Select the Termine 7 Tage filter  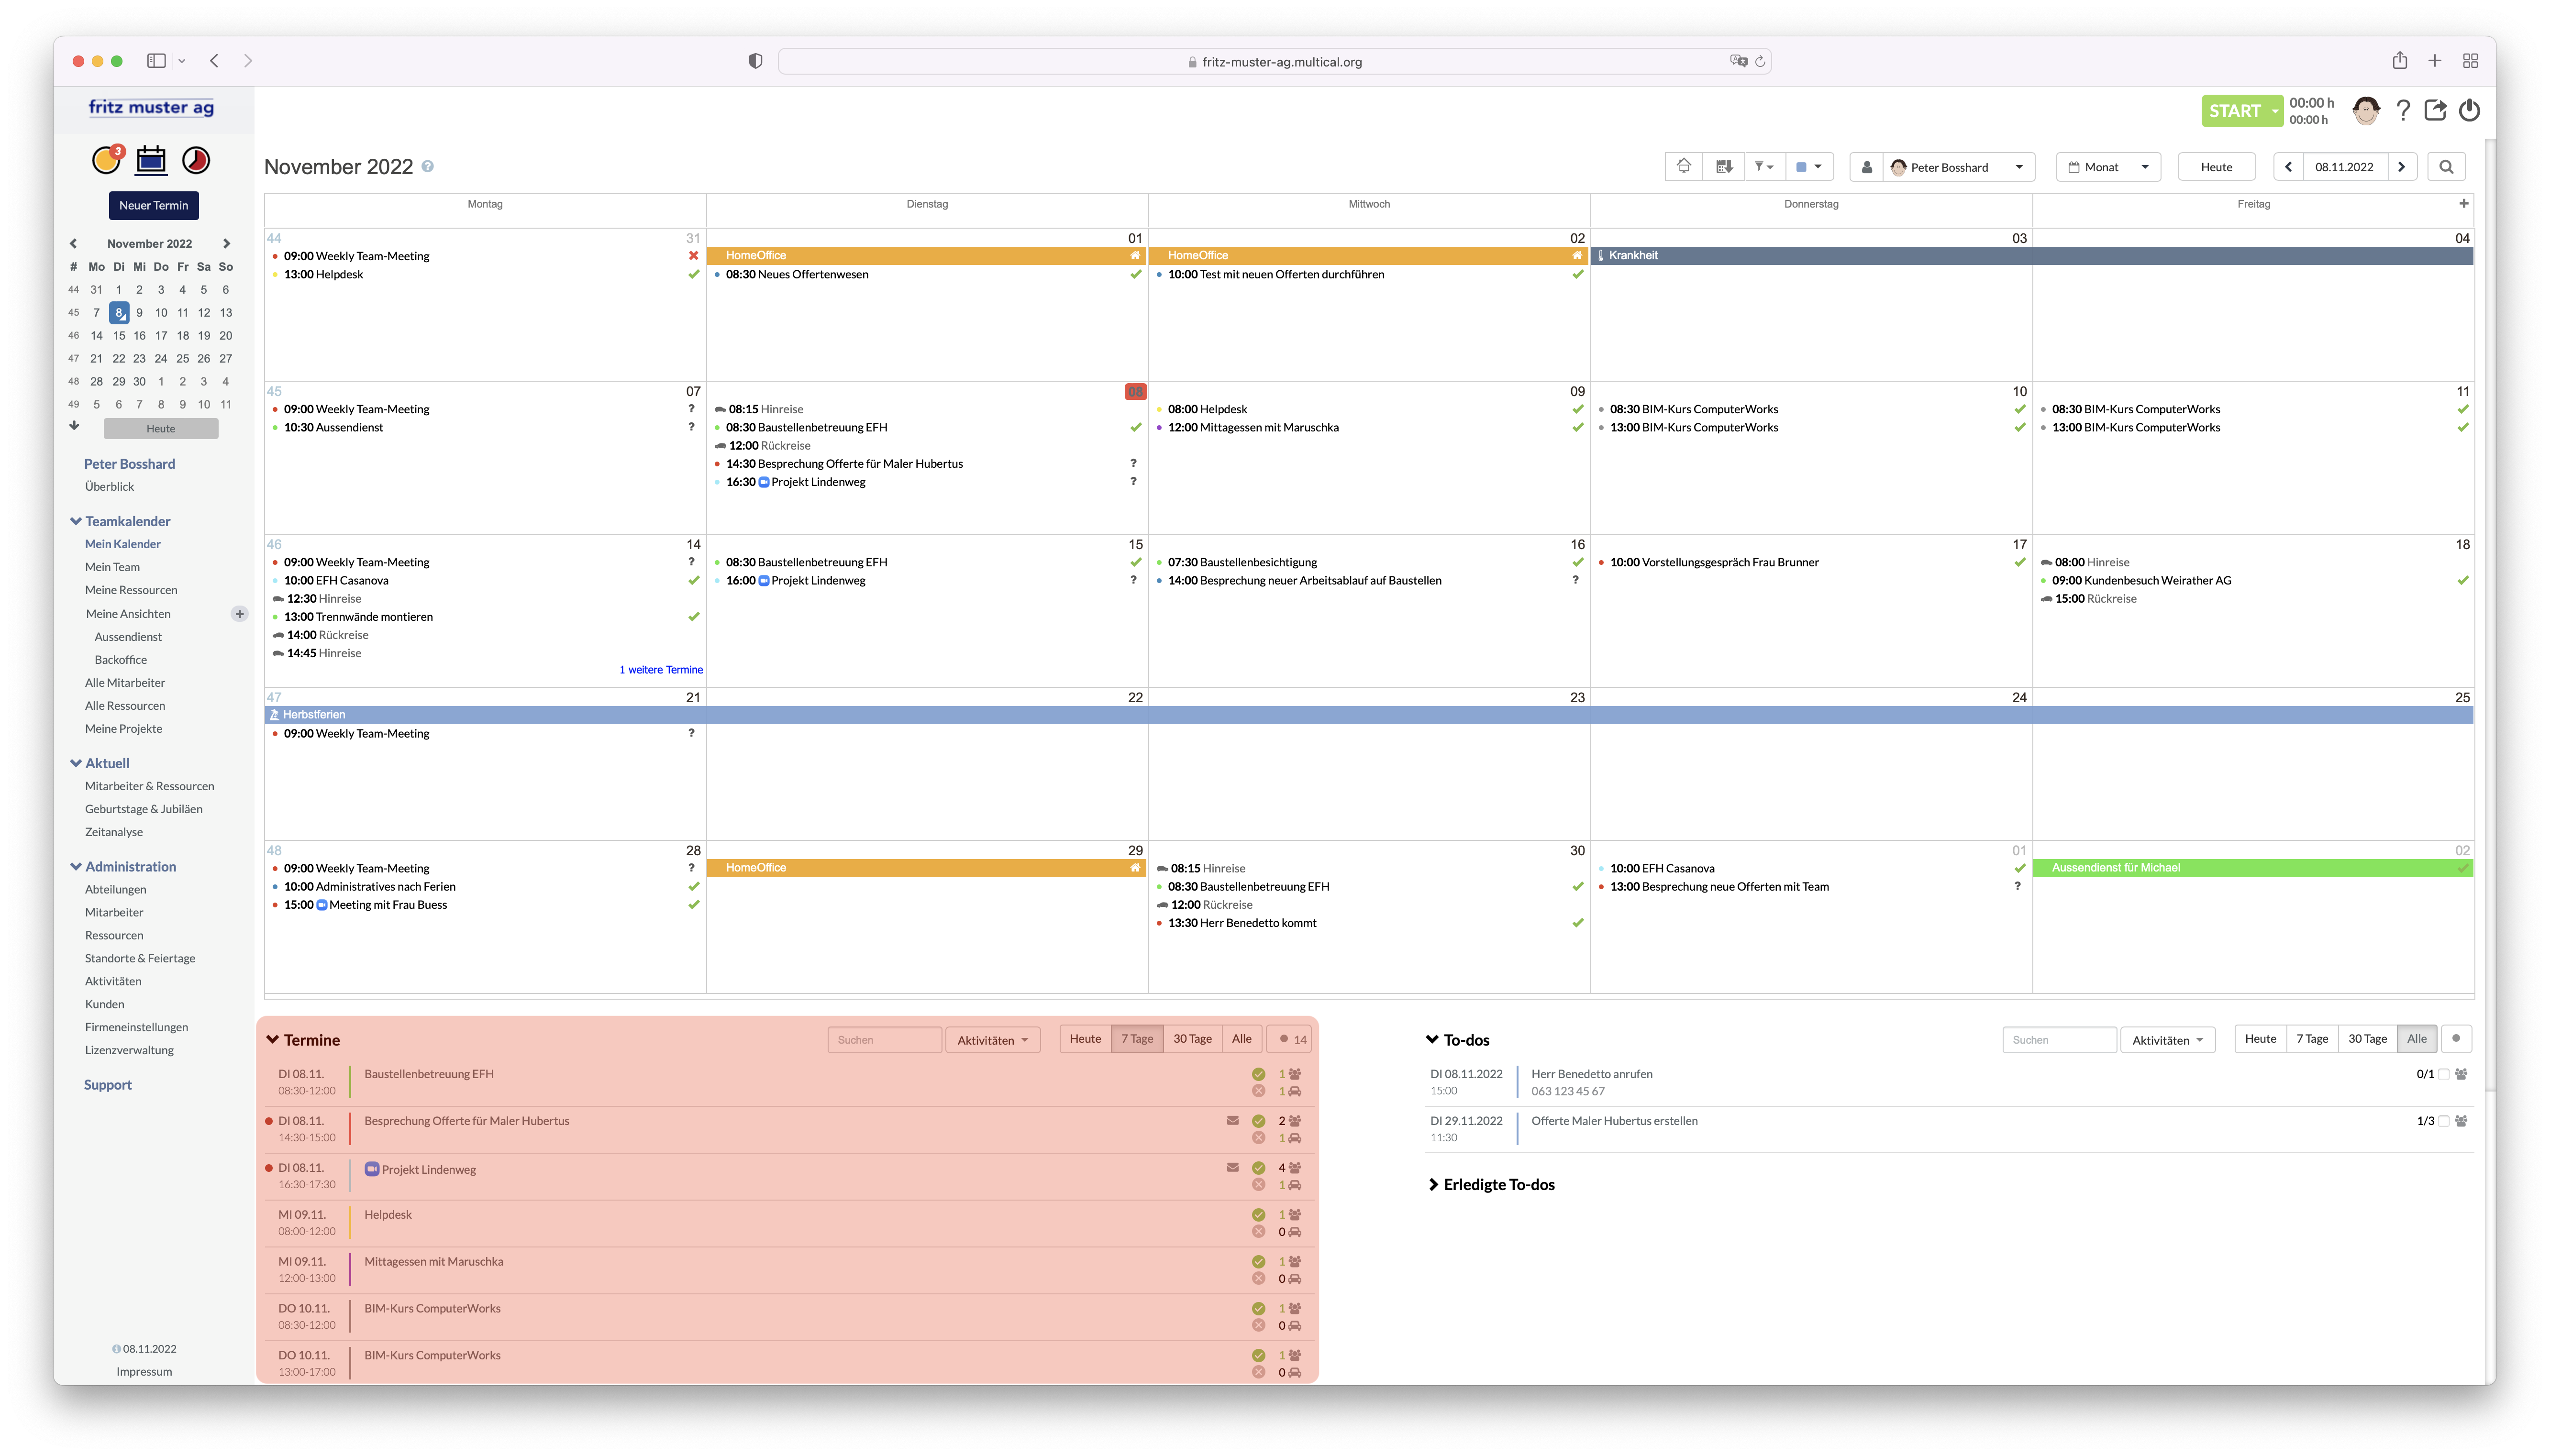point(1137,1039)
